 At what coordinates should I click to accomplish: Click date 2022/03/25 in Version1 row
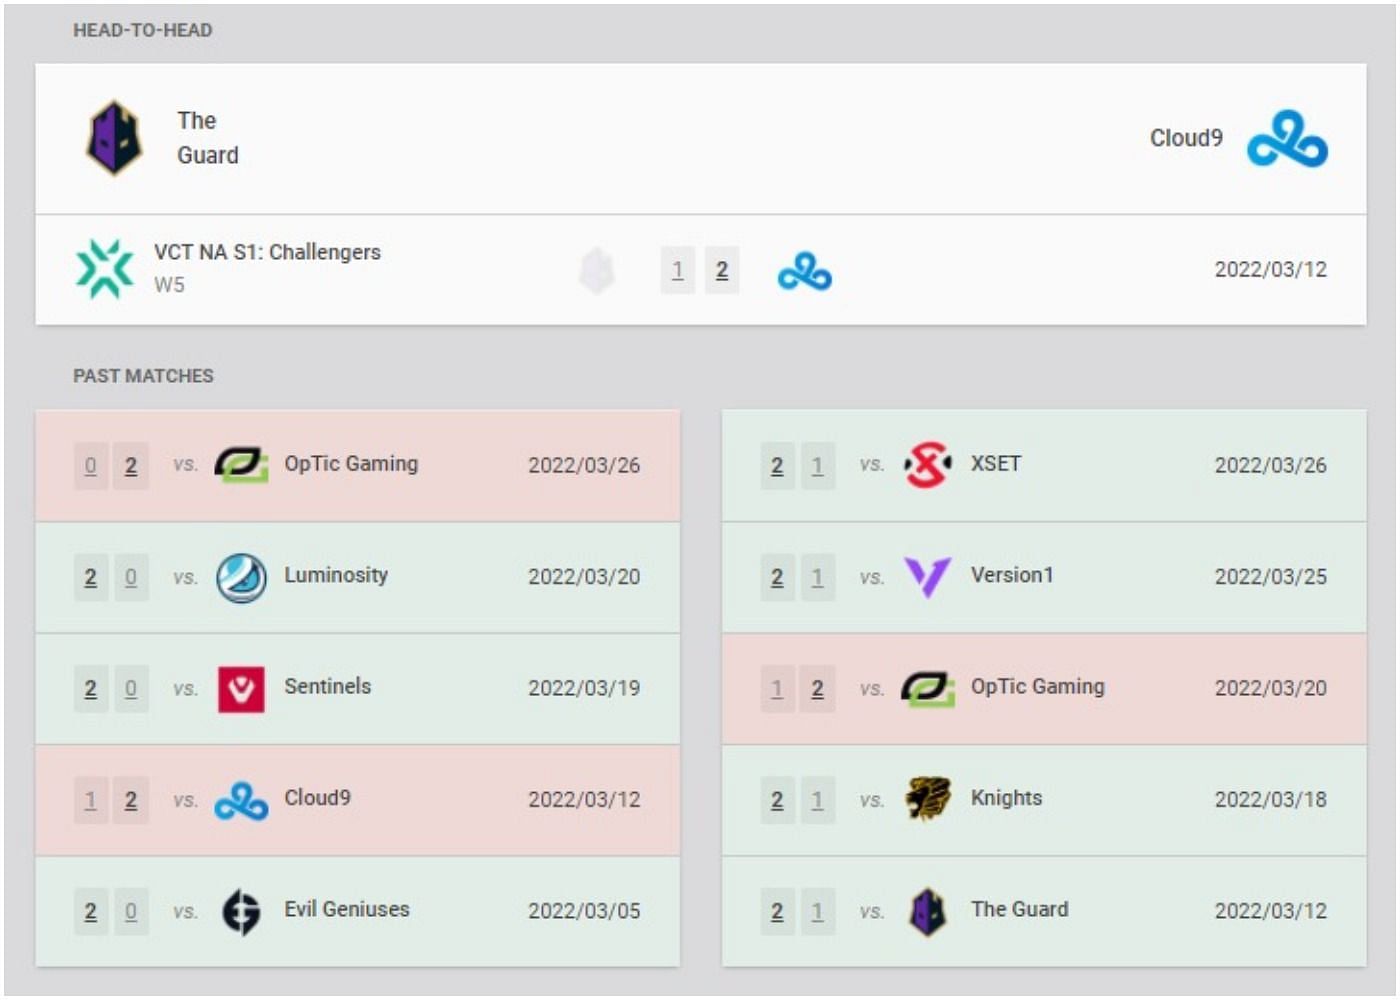1270,577
